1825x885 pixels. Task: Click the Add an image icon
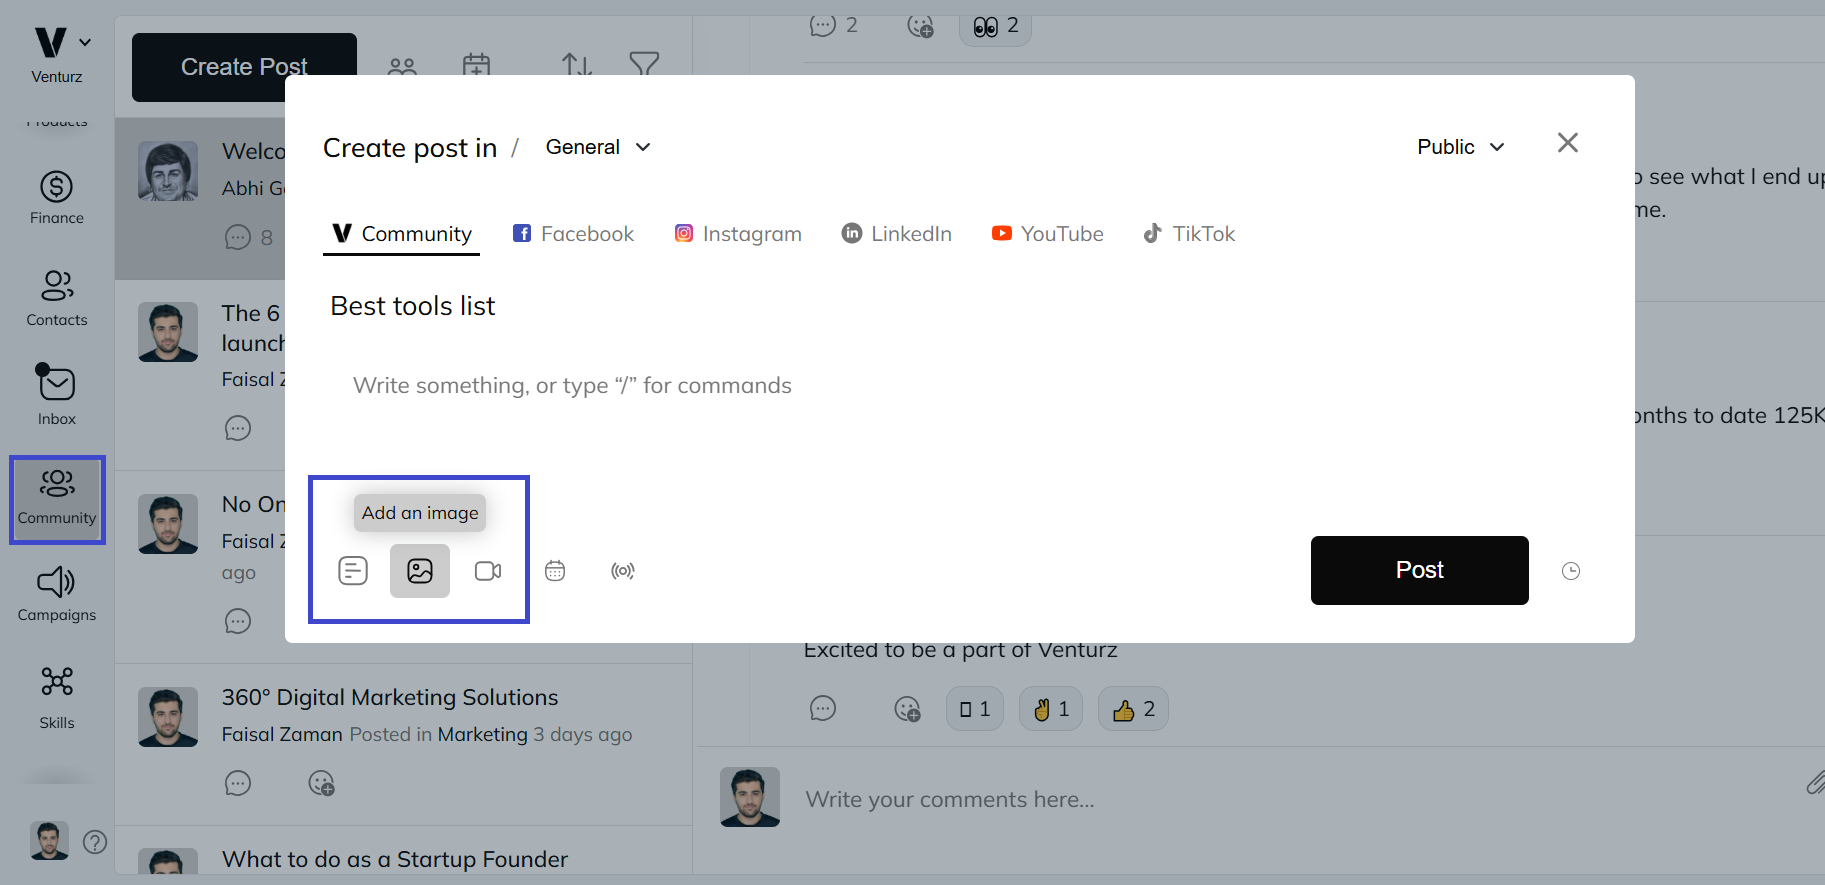(420, 571)
